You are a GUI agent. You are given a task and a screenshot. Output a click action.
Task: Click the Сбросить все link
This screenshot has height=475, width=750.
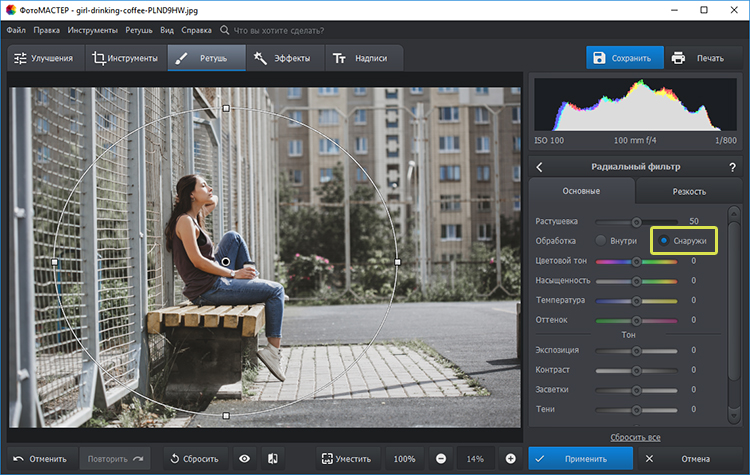coord(635,437)
